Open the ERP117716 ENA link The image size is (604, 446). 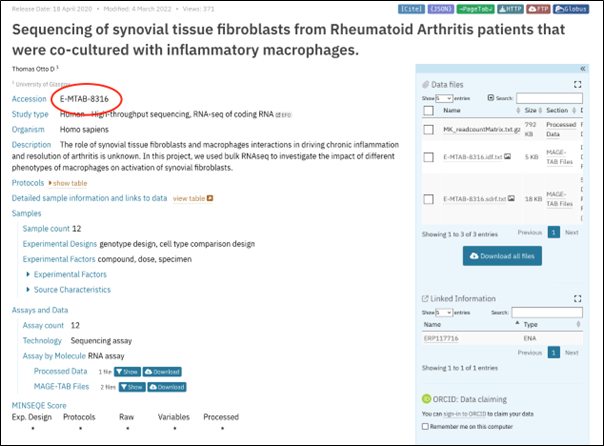coord(441,338)
